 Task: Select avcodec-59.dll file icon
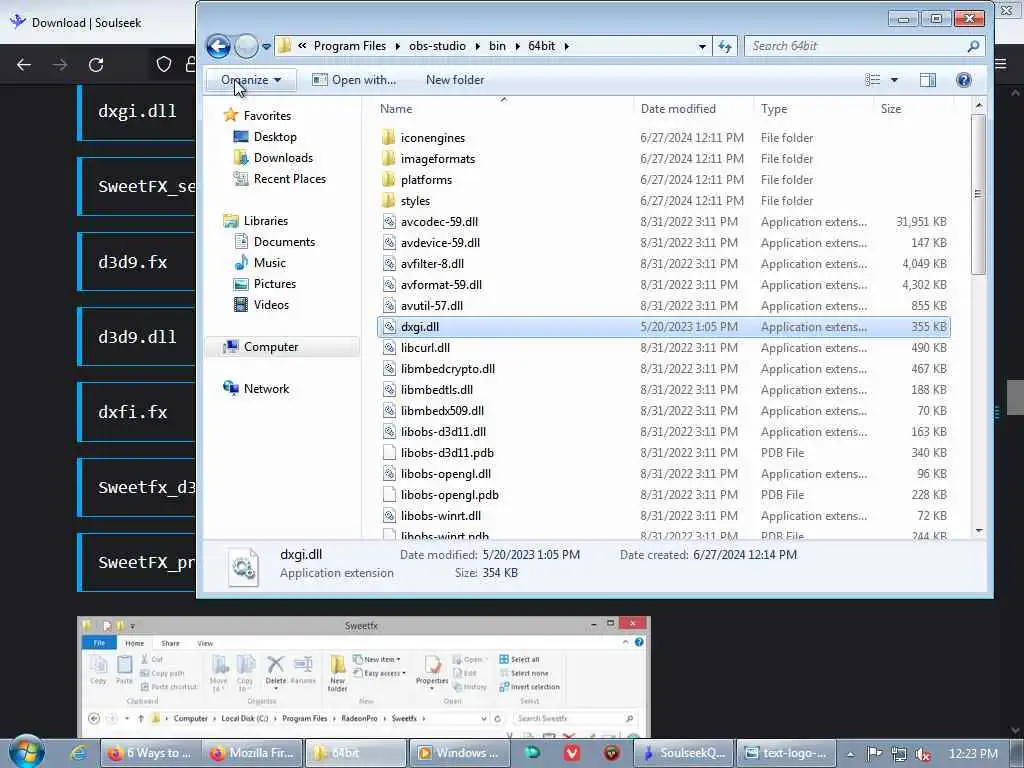389,221
